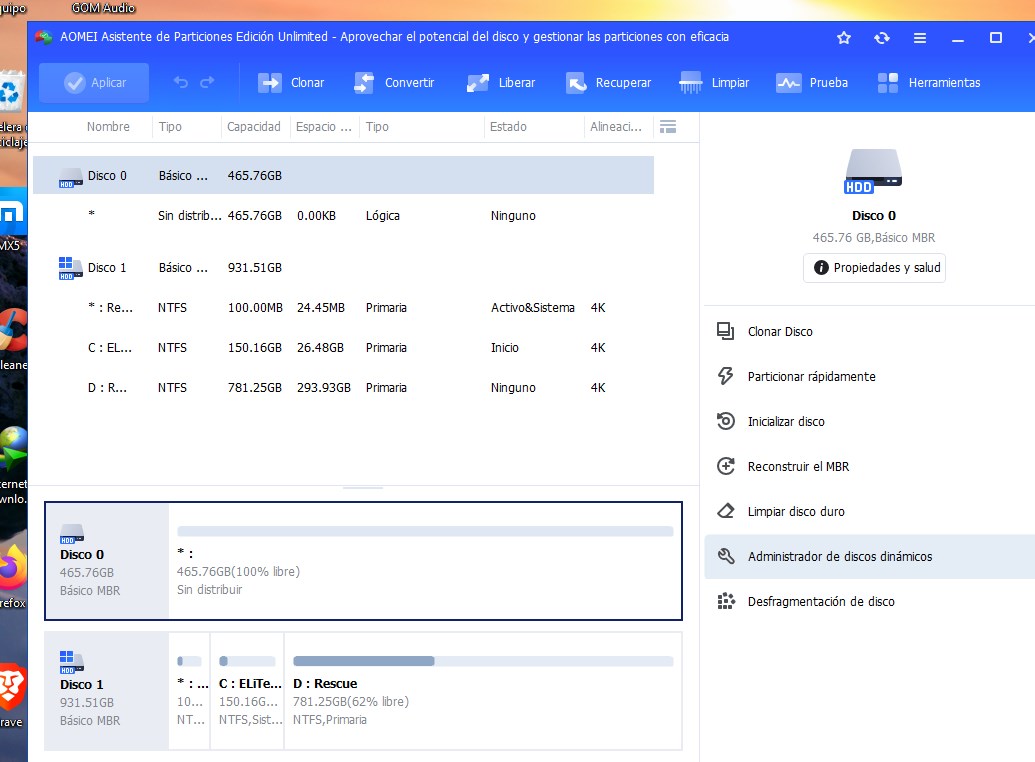1035x762 pixels.
Task: Open the Herramientas tools menu
Action: [929, 83]
